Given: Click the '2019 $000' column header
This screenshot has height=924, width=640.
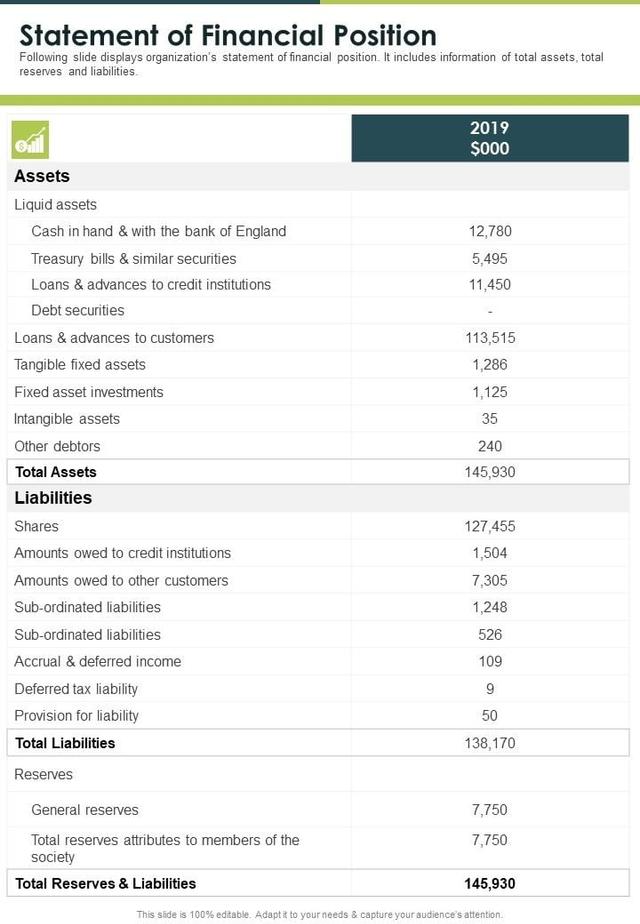Looking at the screenshot, I should pyautogui.click(x=490, y=138).
